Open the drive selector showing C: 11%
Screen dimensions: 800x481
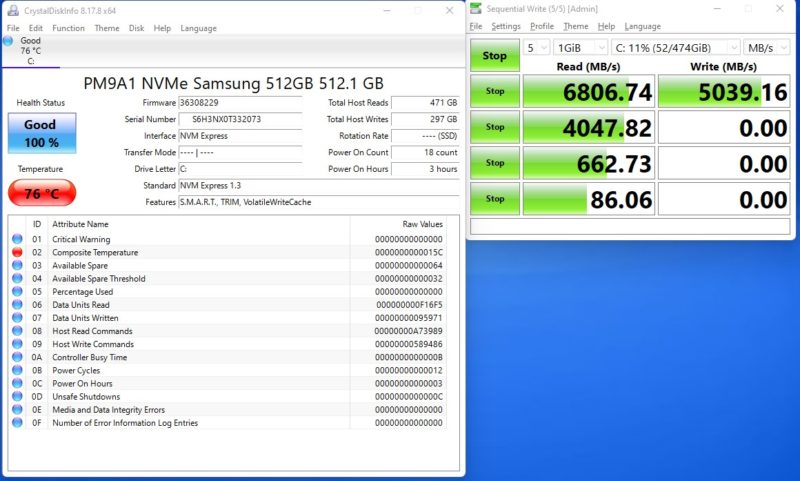click(676, 48)
